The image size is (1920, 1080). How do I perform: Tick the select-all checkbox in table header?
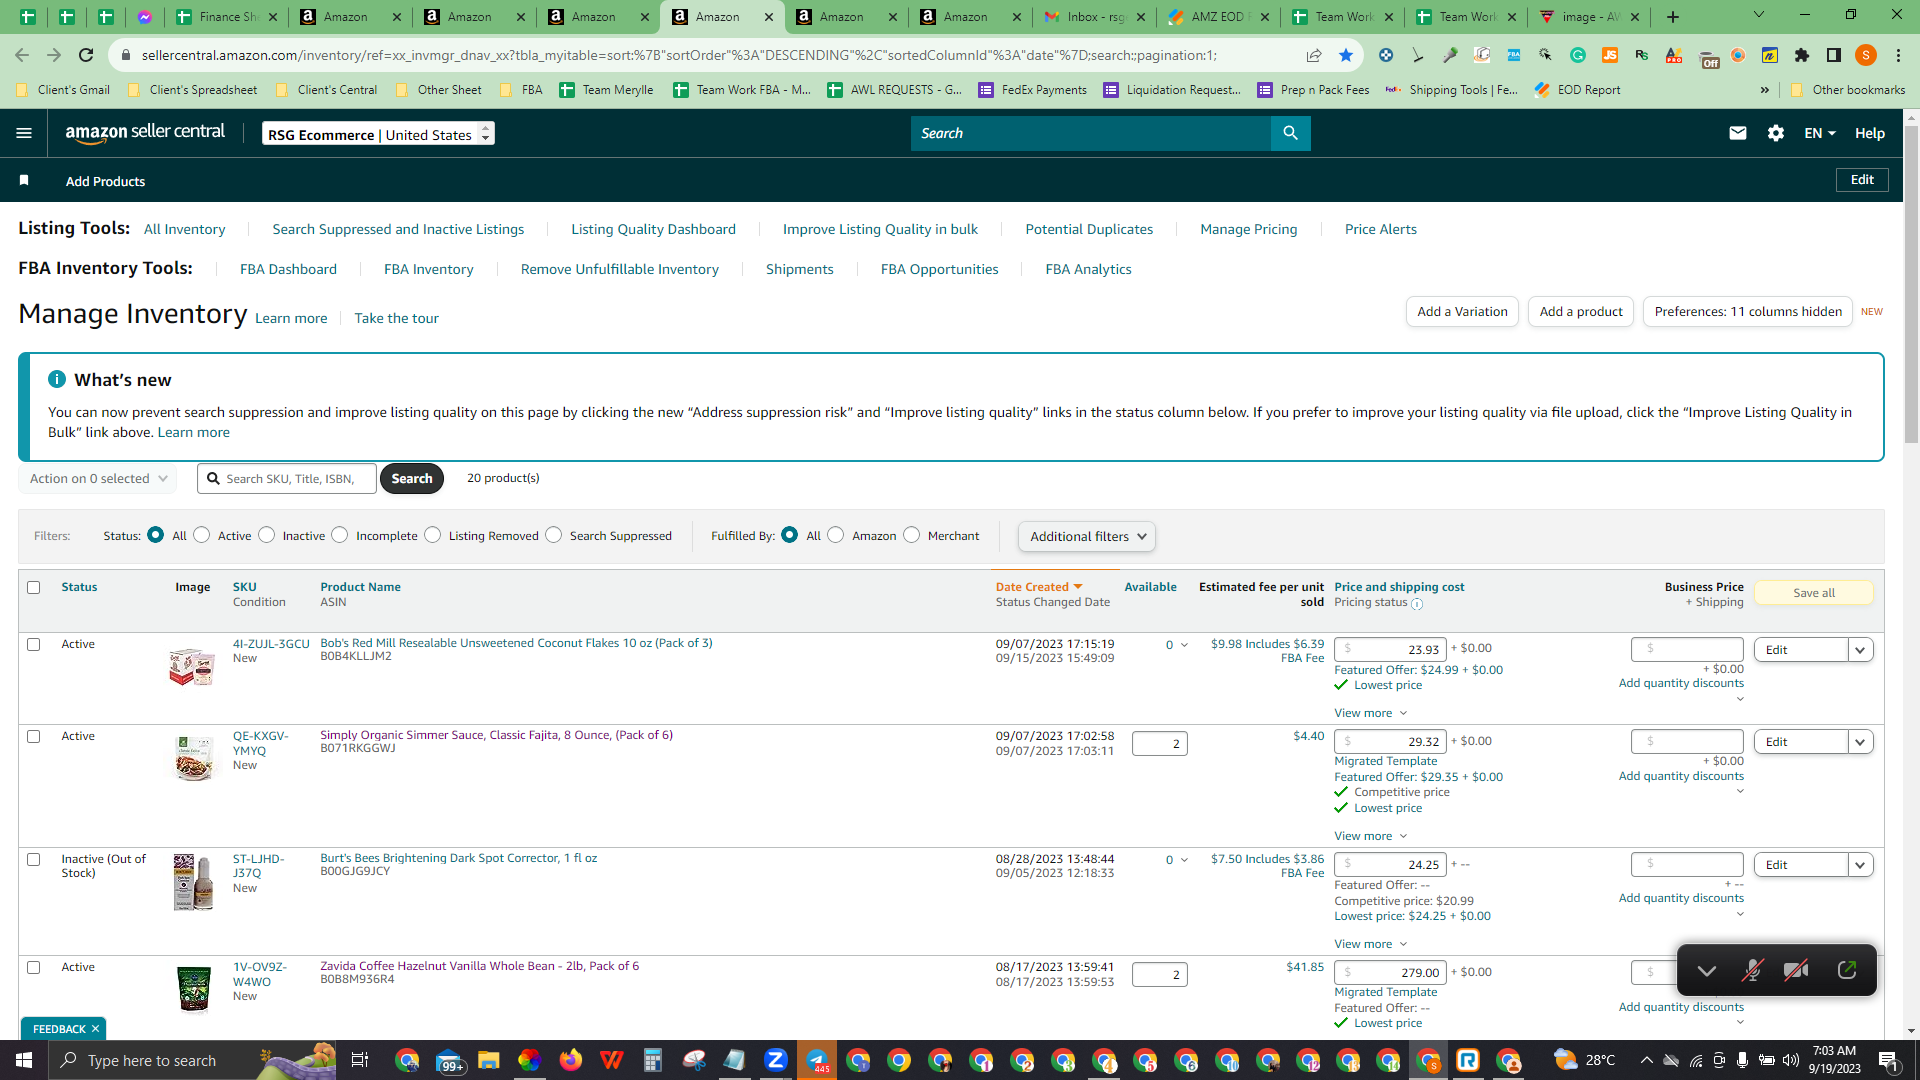click(x=34, y=587)
